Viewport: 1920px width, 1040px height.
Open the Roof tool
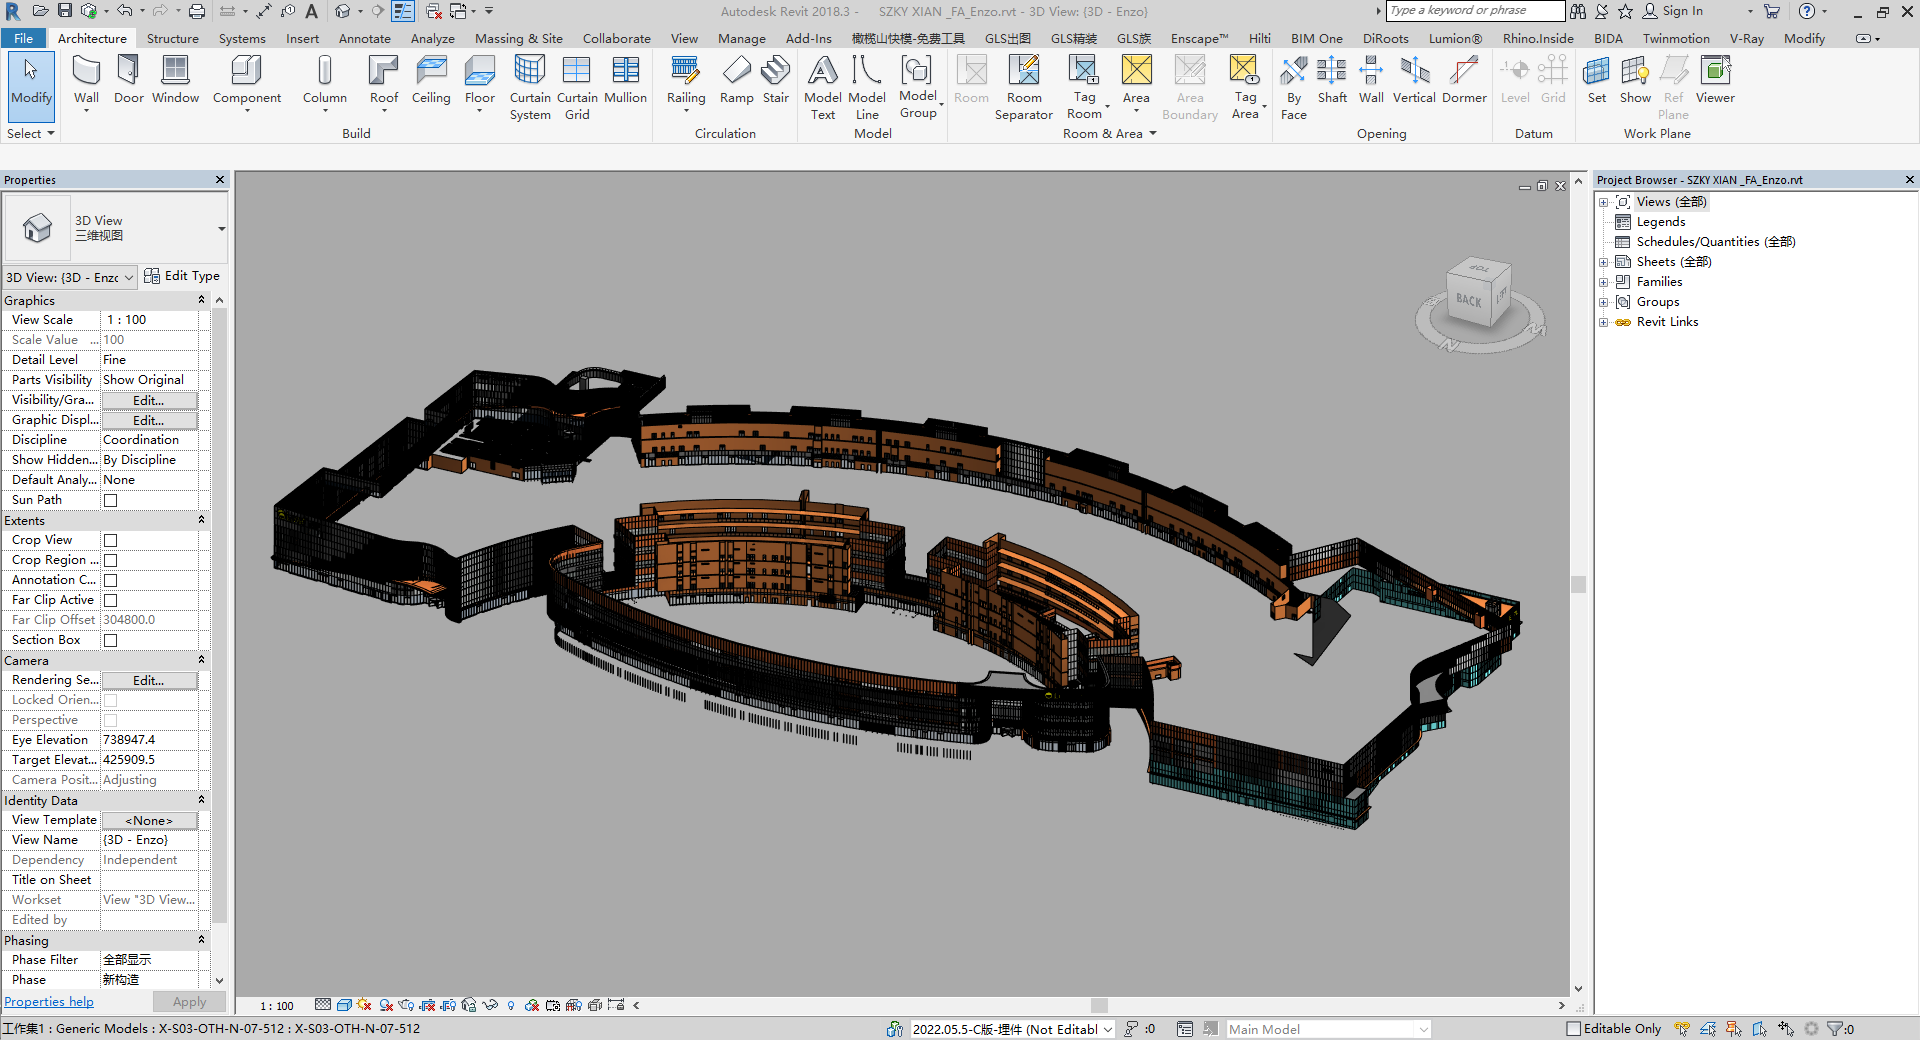[x=384, y=80]
